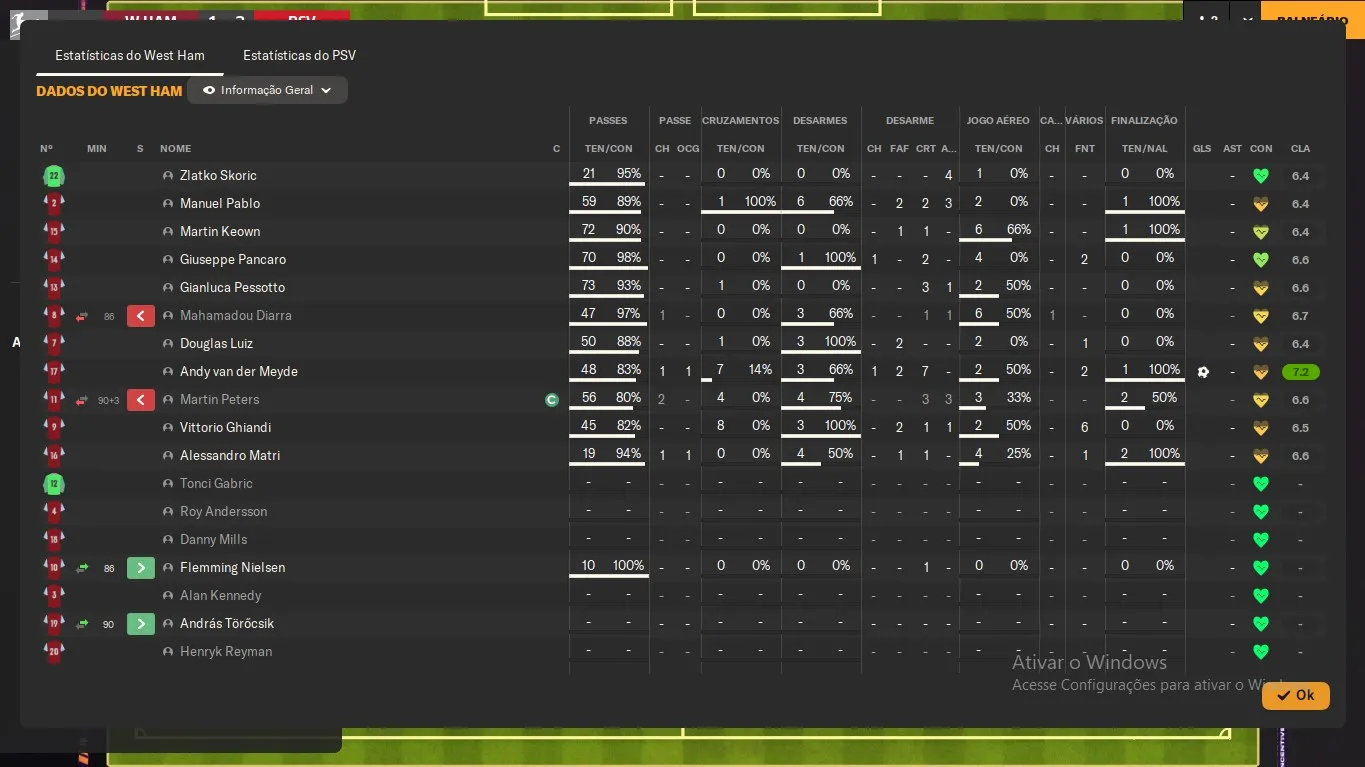Click the PASSES group header
1365x767 pixels.
click(608, 121)
